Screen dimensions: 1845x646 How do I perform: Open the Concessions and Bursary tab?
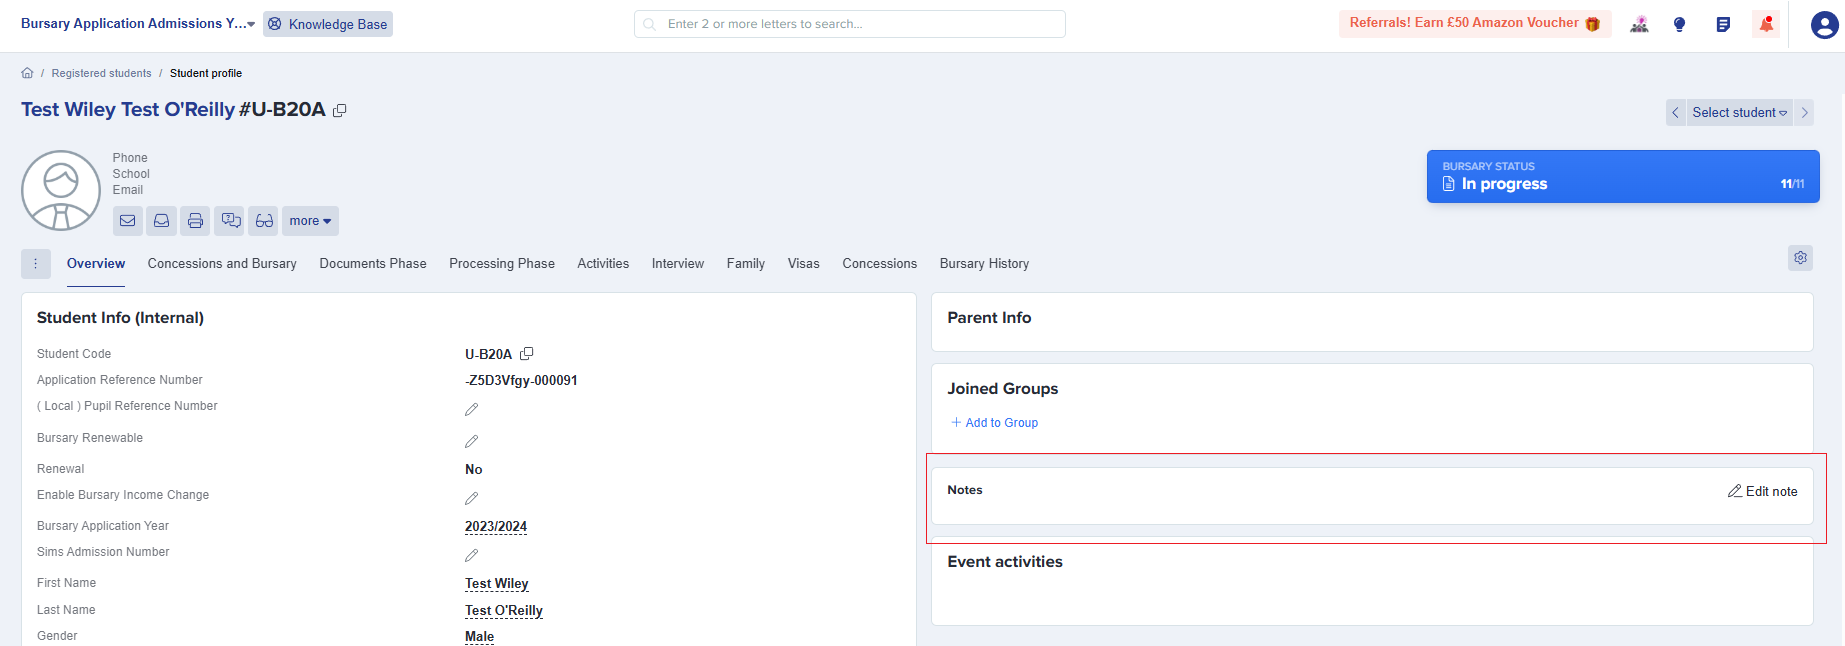click(222, 264)
